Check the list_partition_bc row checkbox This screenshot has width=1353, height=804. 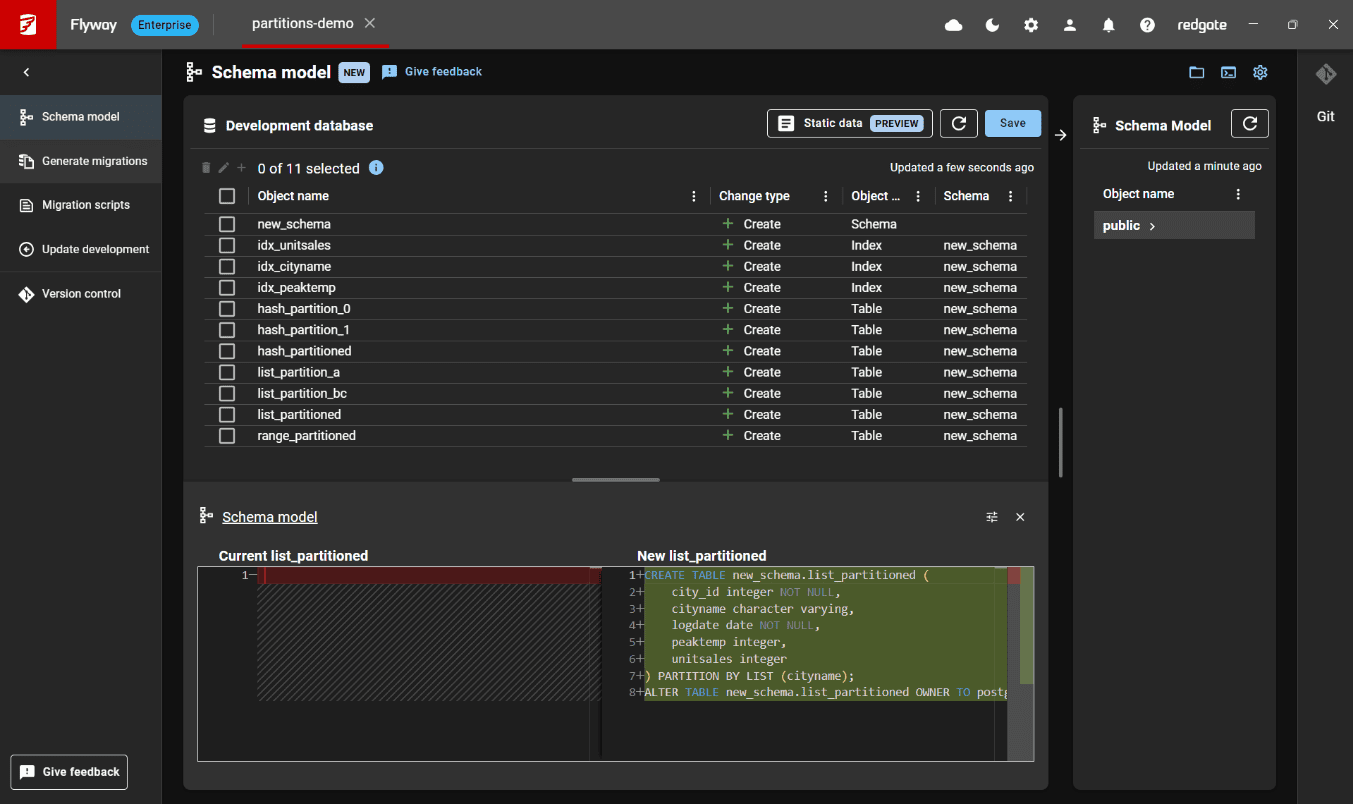[227, 393]
